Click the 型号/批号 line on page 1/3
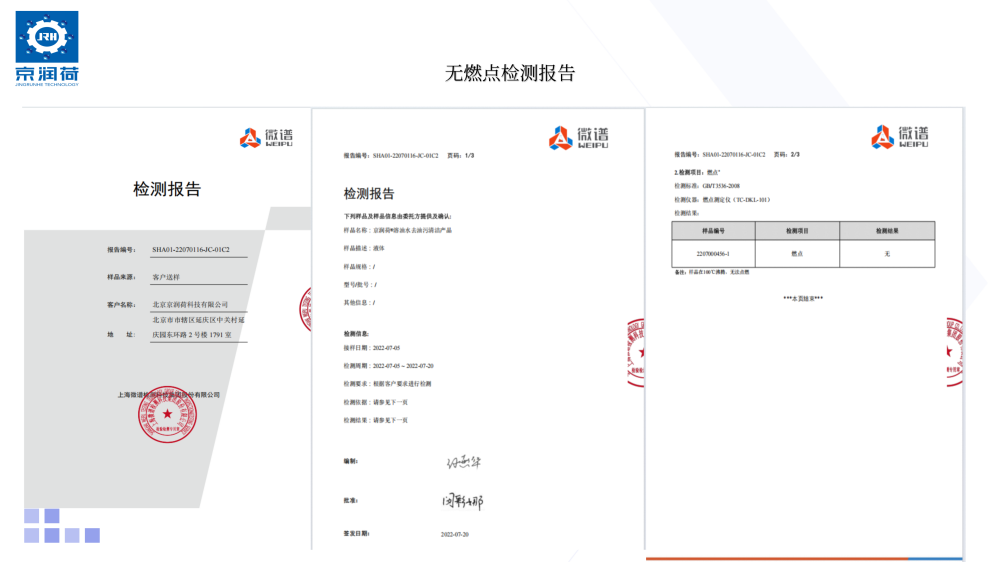Viewport: 1000px width, 562px height. coord(360,285)
